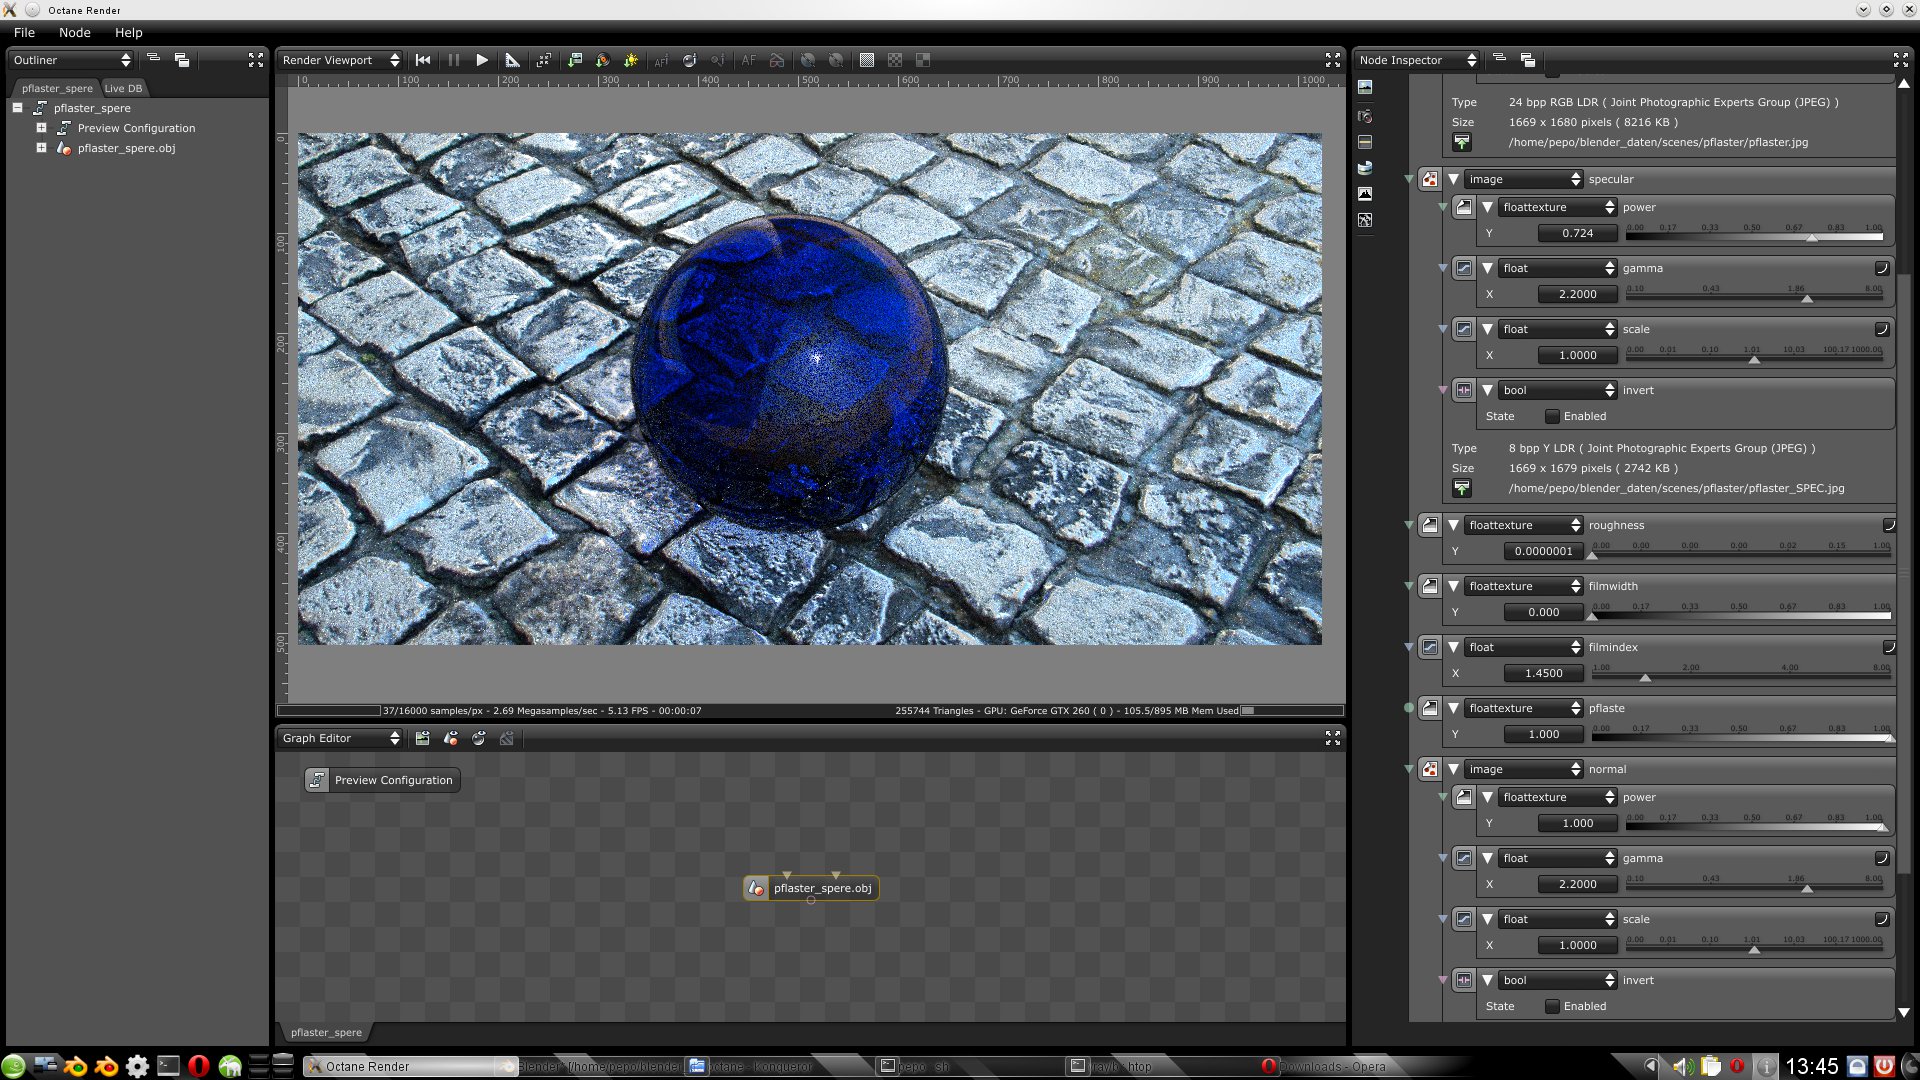This screenshot has width=1920, height=1080.
Task: Open the Render Viewport panel dropdown
Action: pos(340,60)
